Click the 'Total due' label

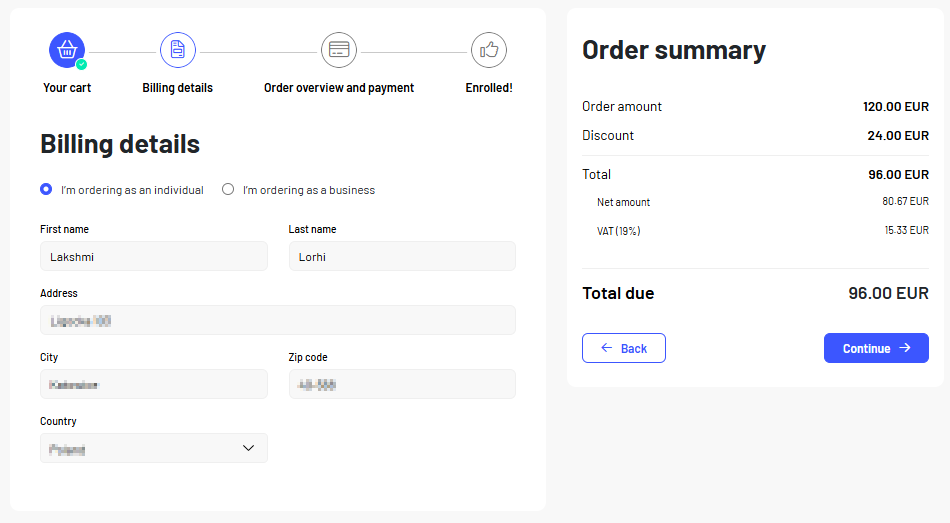618,293
